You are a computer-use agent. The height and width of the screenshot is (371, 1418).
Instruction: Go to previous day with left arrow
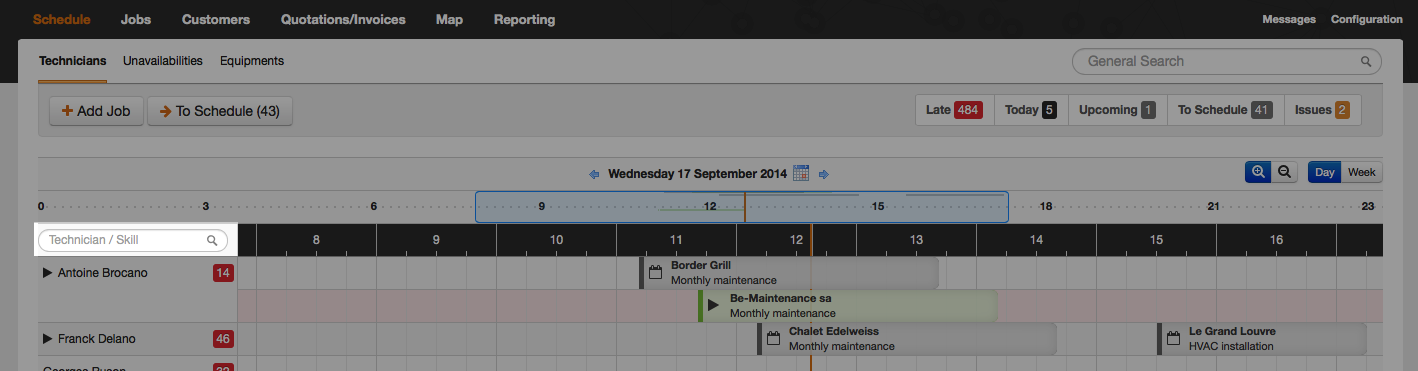[x=594, y=174]
